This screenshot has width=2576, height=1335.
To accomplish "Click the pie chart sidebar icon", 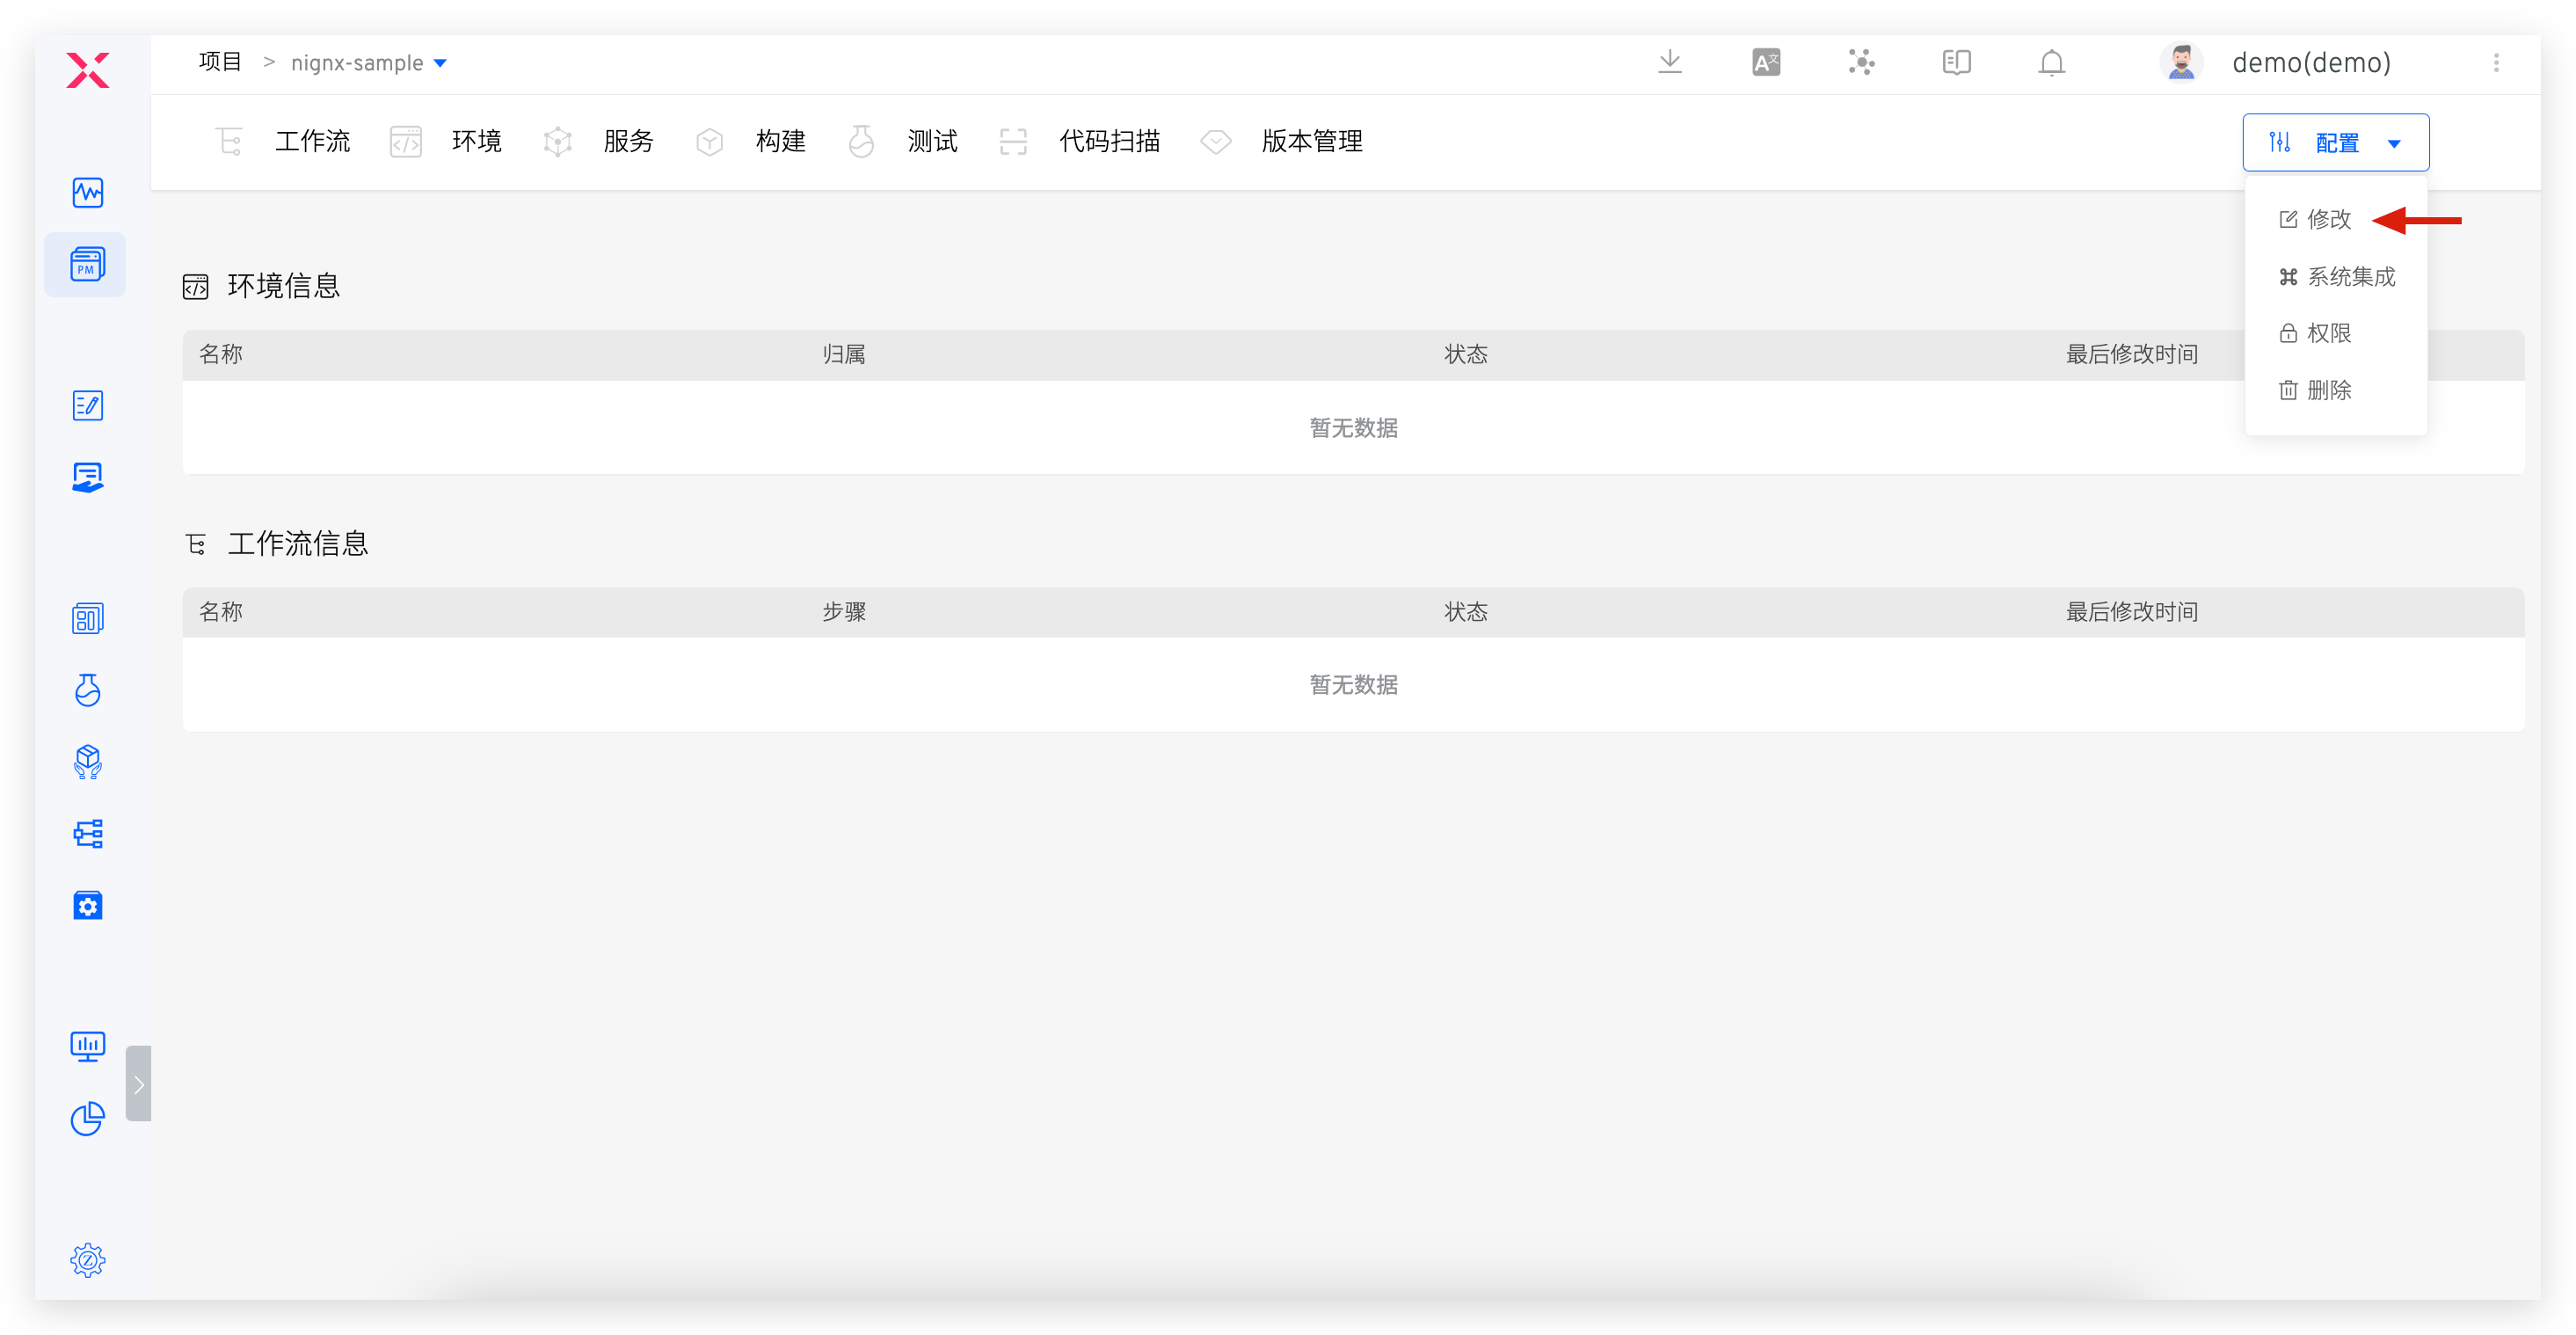I will tap(87, 1118).
